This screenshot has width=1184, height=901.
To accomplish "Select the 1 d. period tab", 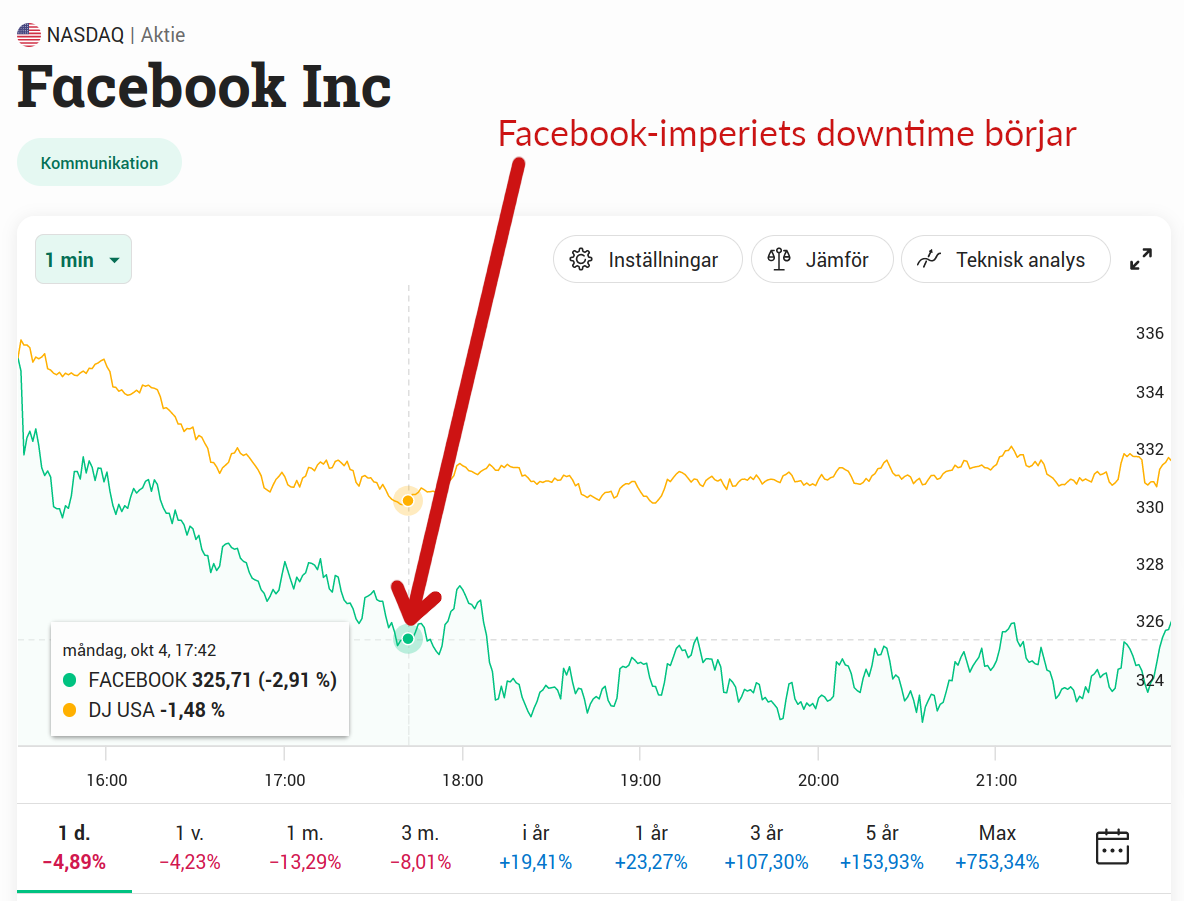I will pyautogui.click(x=74, y=846).
